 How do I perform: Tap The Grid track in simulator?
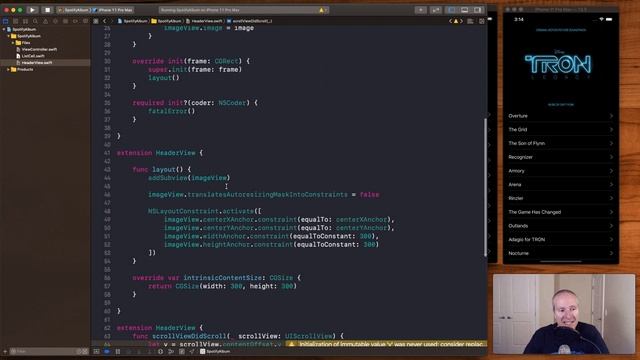(560, 129)
